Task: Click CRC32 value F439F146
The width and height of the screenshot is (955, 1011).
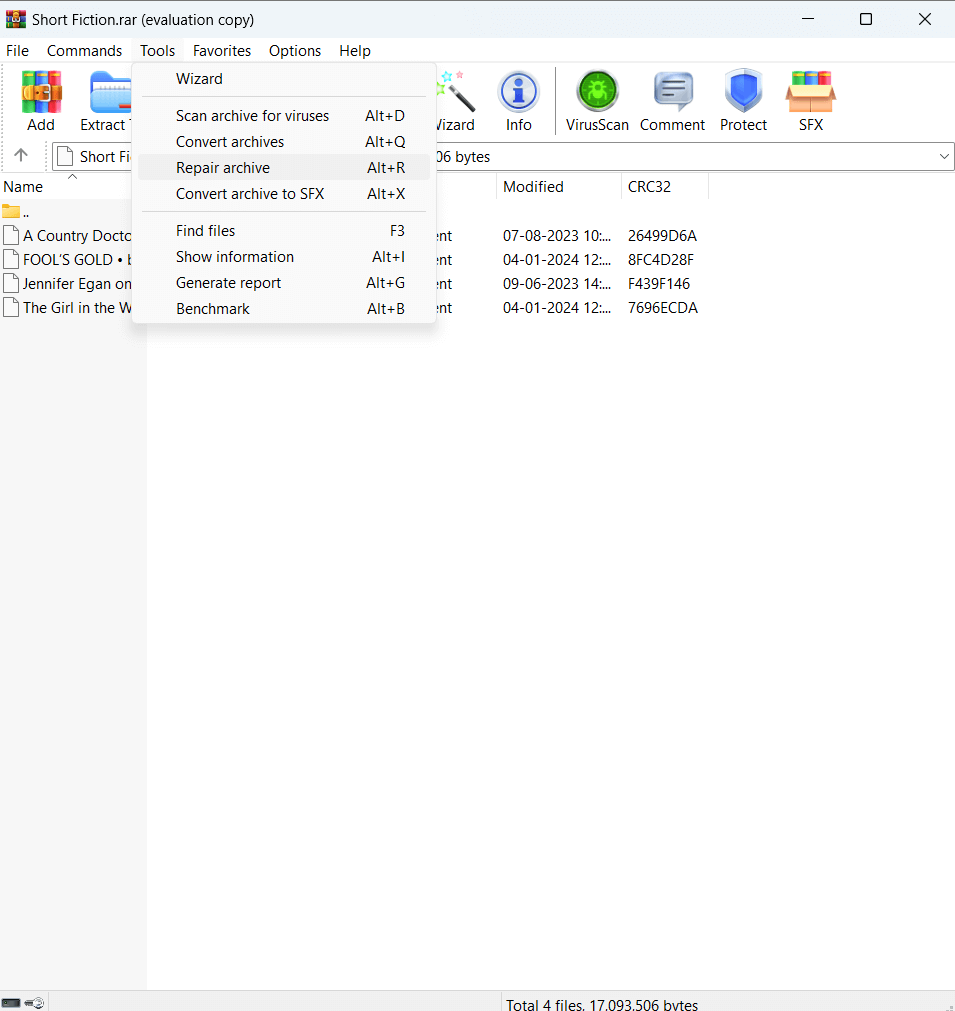Action: click(x=659, y=284)
